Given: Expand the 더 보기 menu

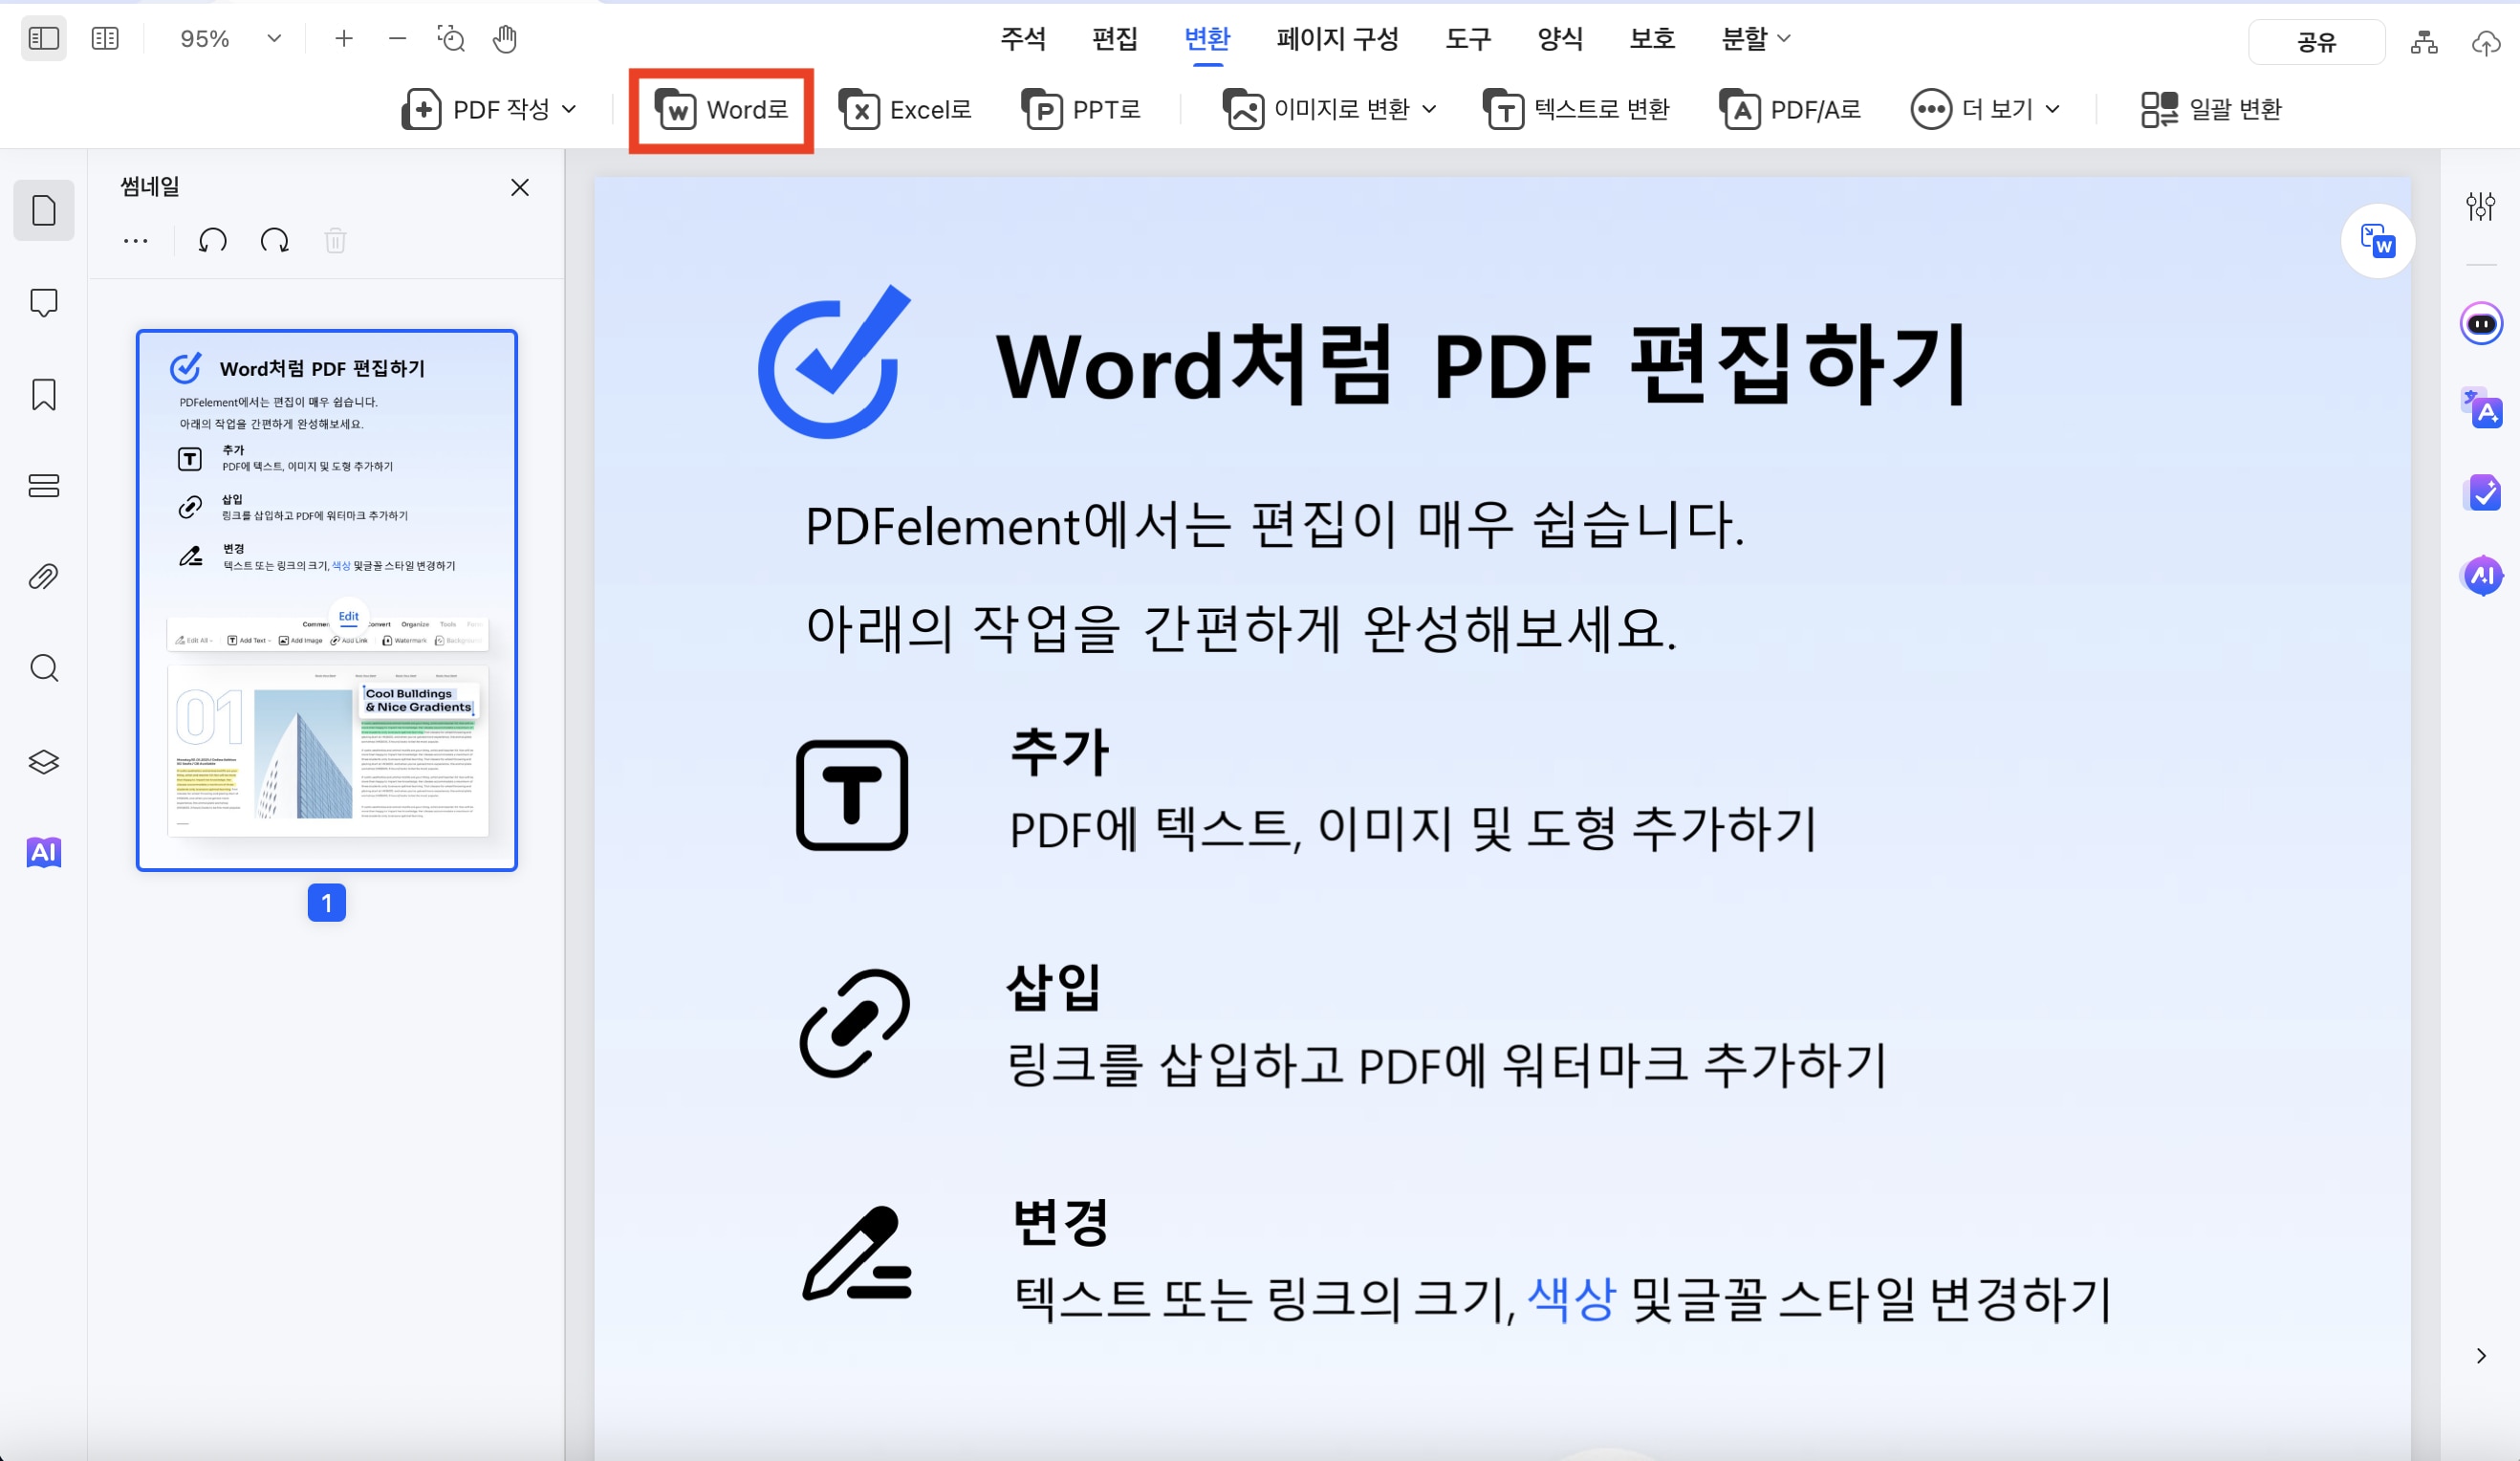Looking at the screenshot, I should (x=1985, y=109).
